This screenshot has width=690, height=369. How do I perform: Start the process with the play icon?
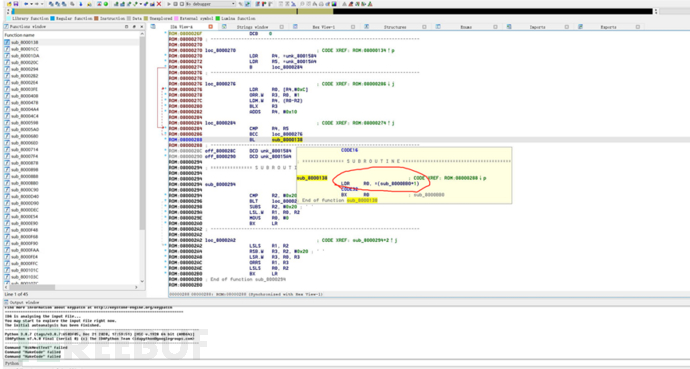tap(169, 4)
